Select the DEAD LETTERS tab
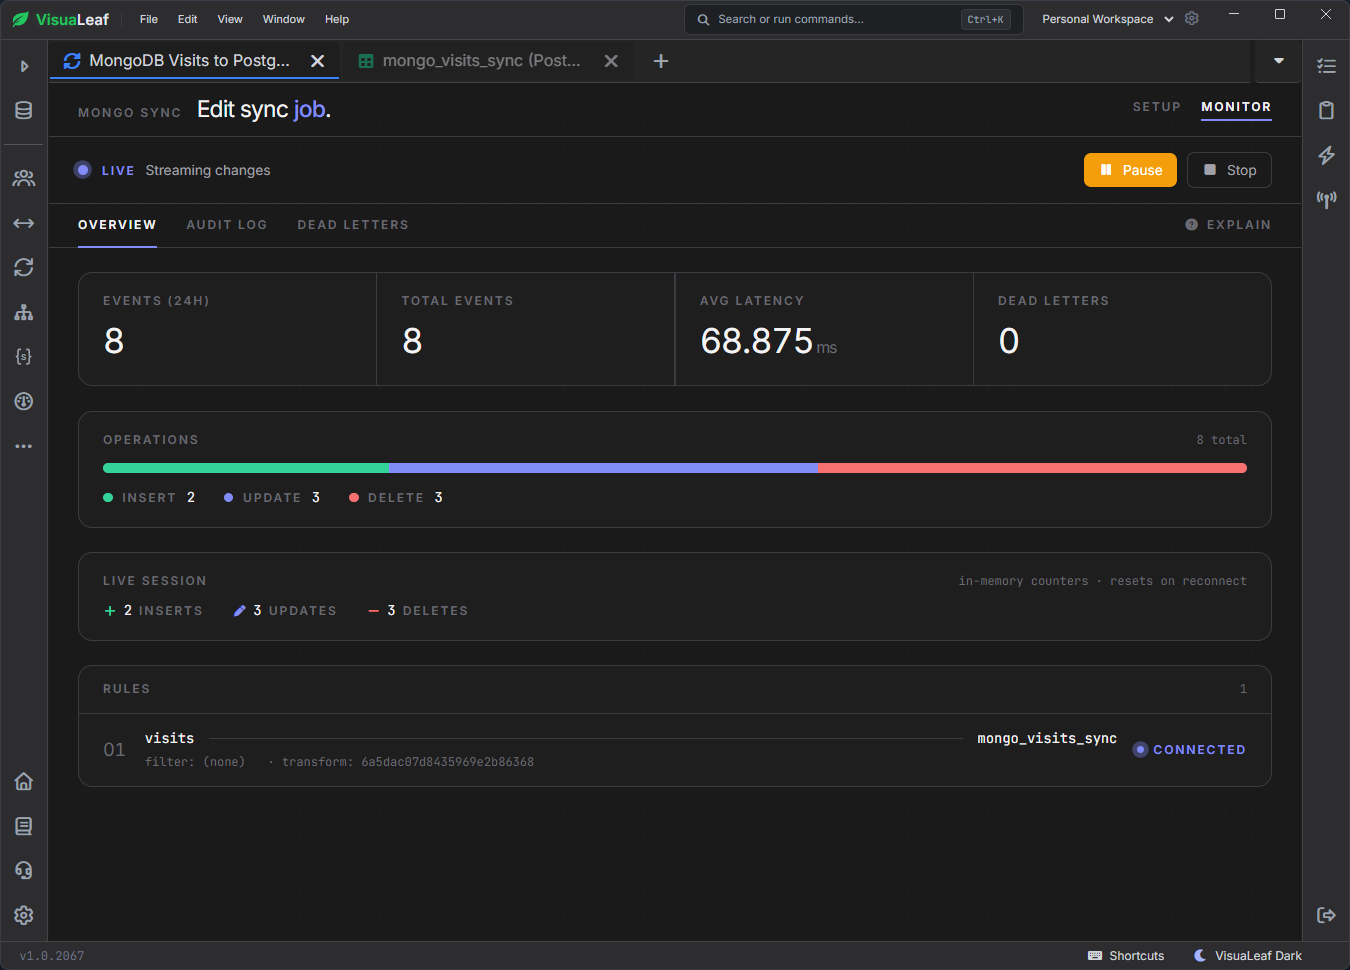This screenshot has height=970, width=1350. [x=353, y=225]
